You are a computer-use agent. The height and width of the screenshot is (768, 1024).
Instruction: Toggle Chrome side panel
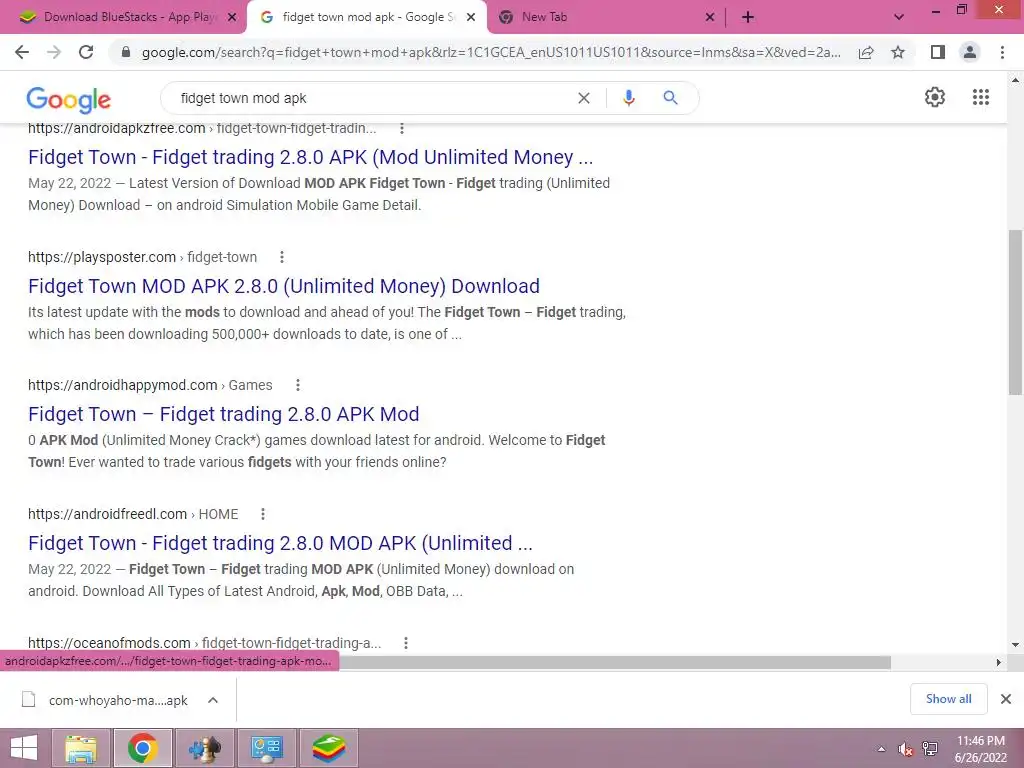point(938,52)
